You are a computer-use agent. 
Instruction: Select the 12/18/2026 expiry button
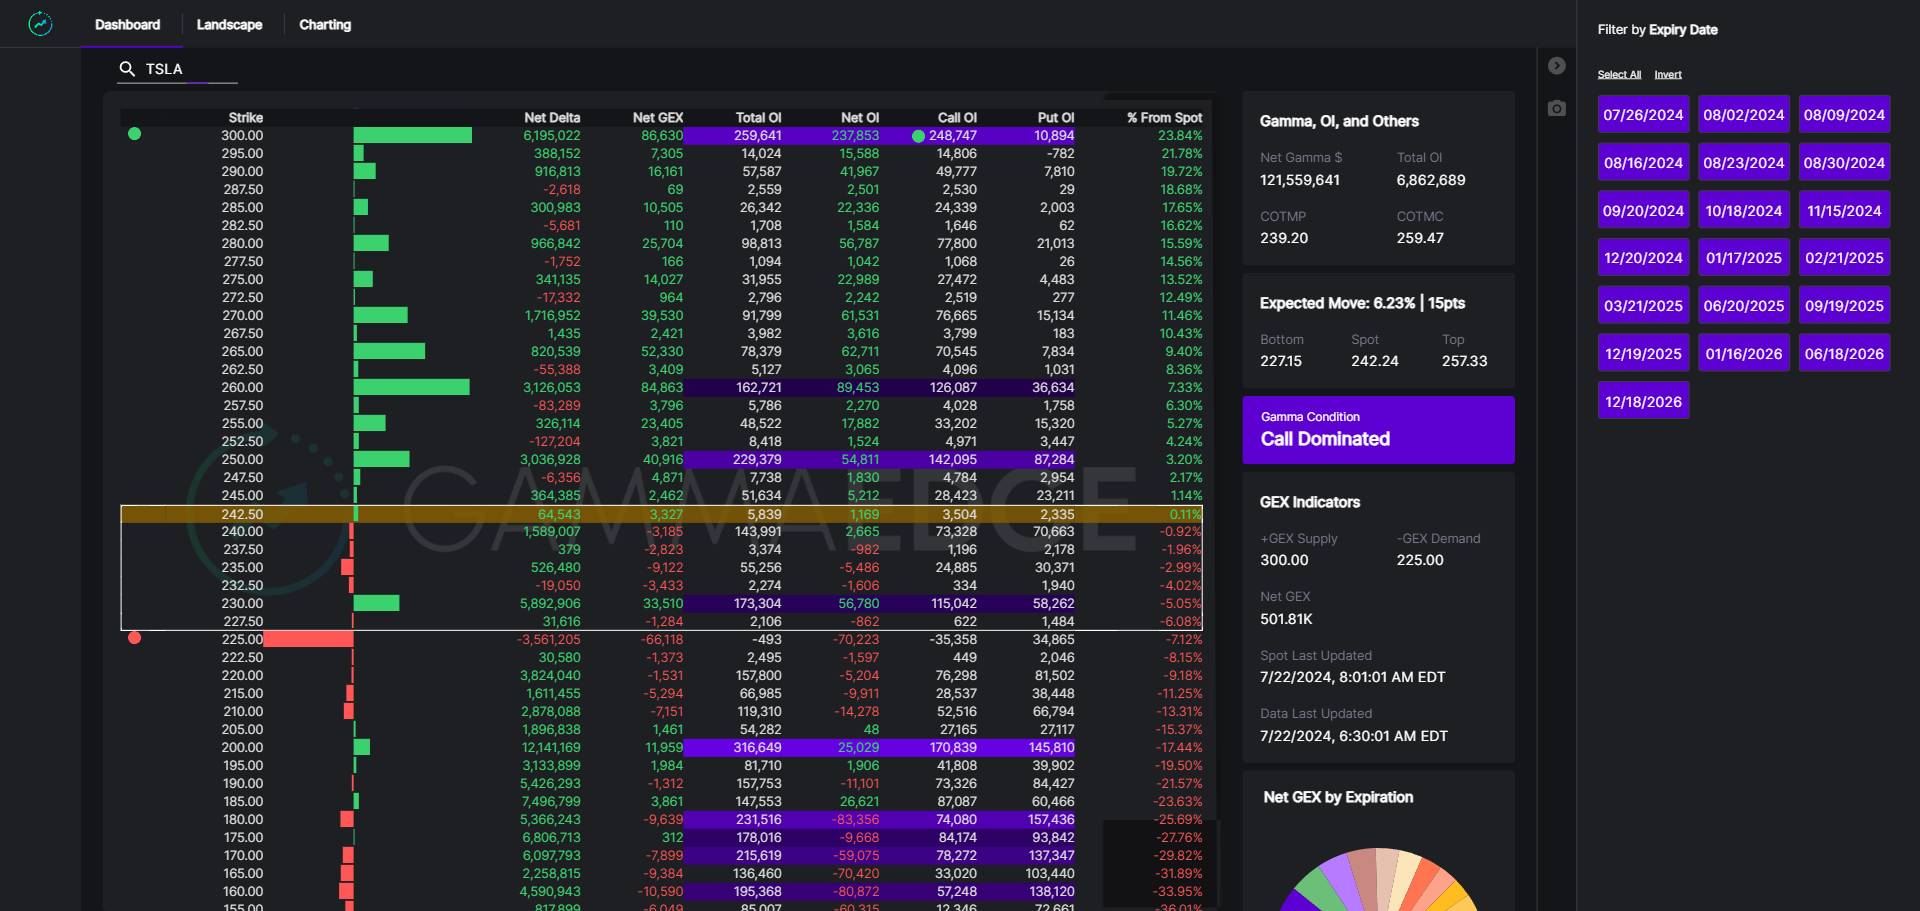1643,402
